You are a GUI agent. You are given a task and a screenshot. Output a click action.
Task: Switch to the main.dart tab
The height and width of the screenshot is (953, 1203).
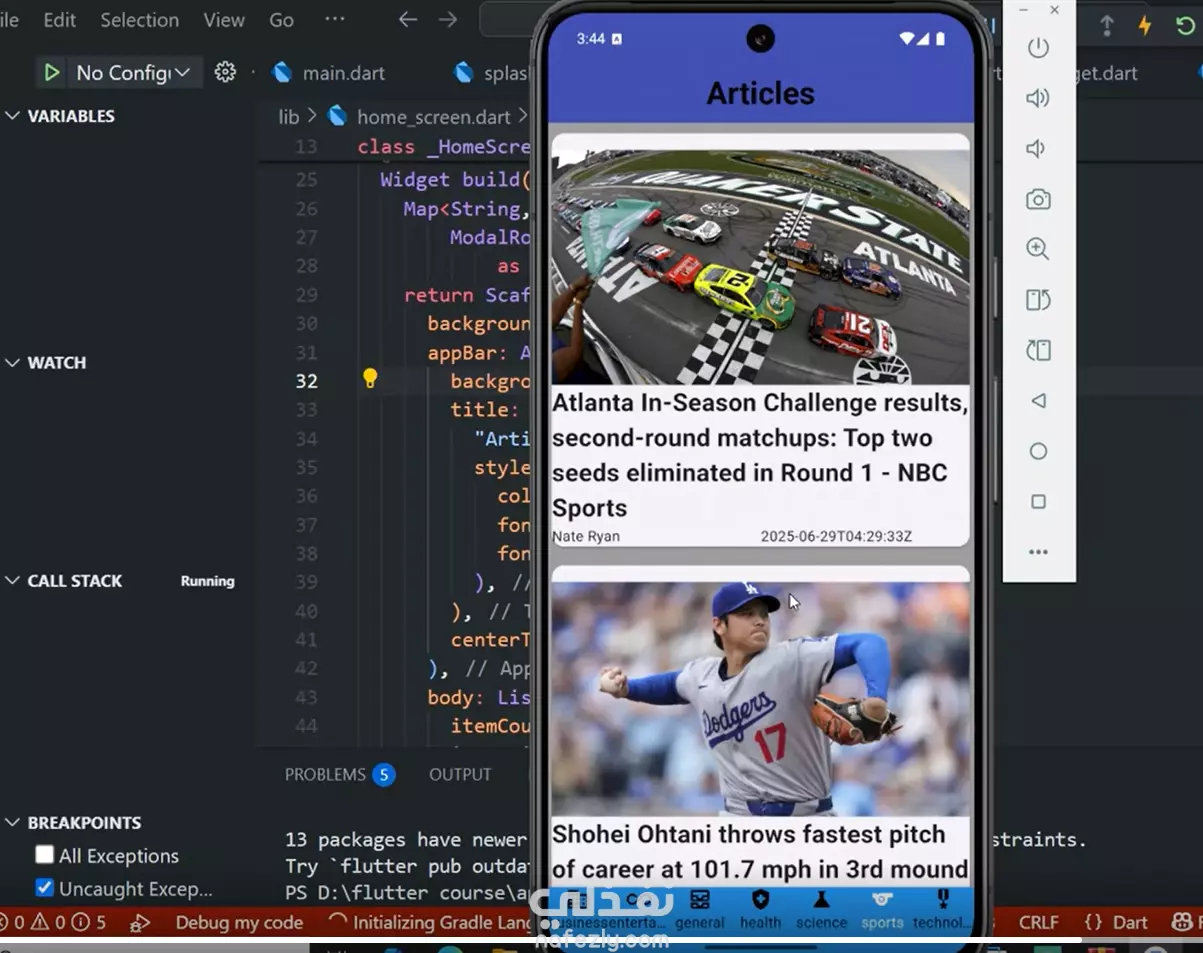329,73
